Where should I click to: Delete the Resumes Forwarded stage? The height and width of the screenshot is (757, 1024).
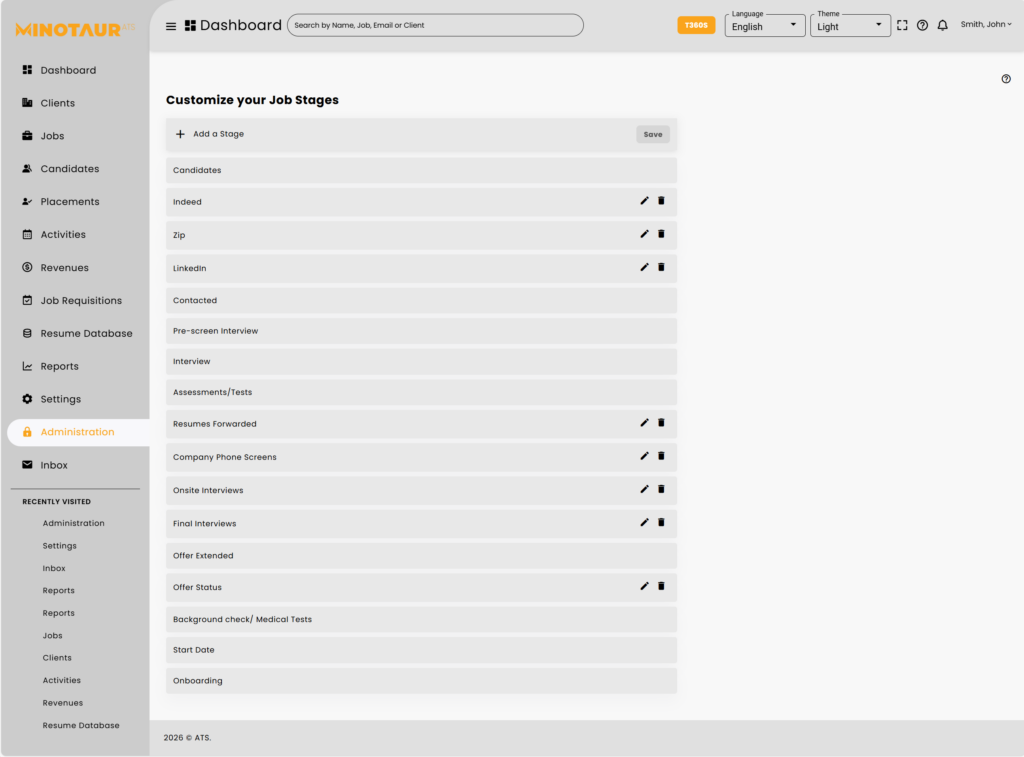[661, 423]
